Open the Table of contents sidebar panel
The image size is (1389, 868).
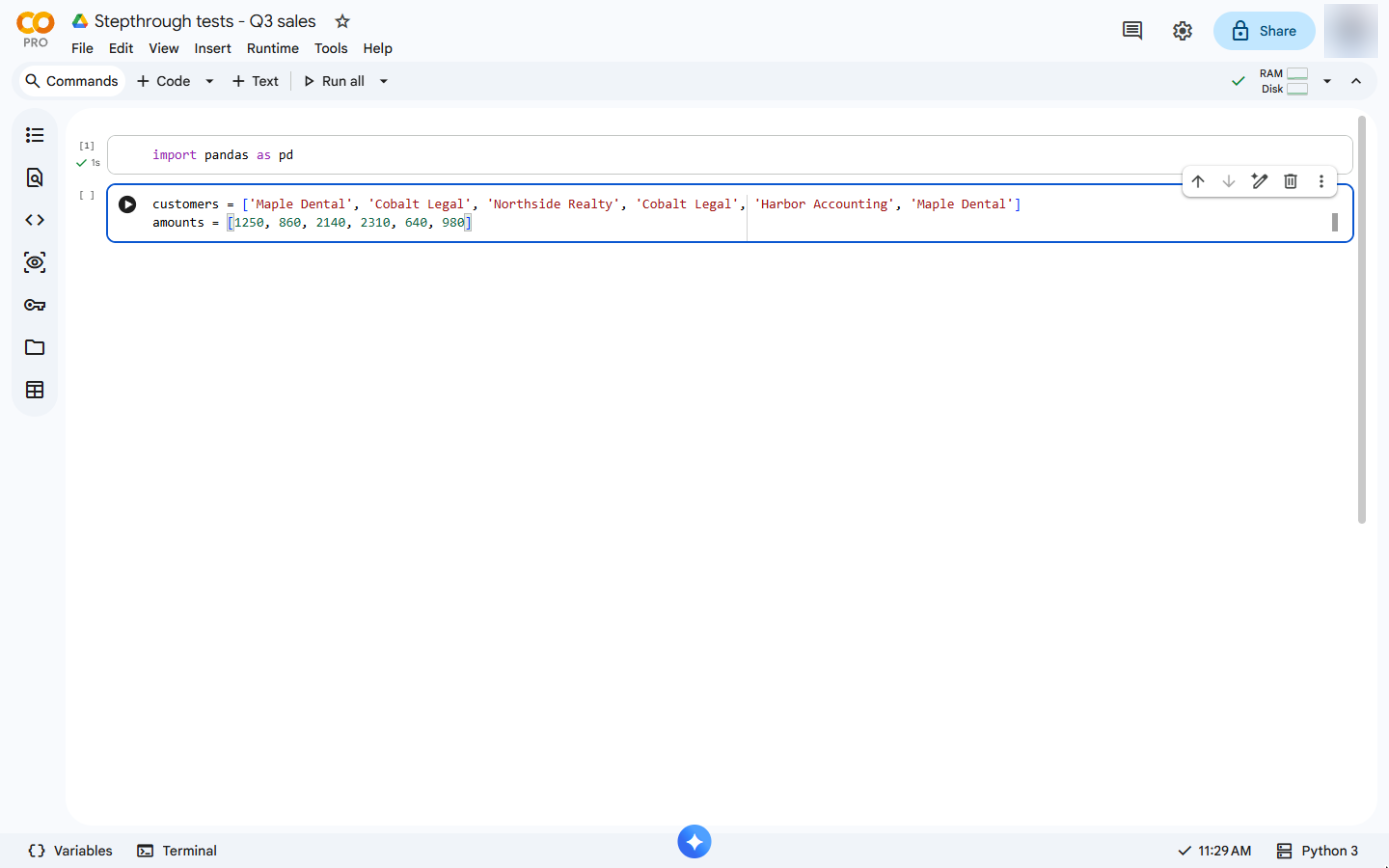[35, 135]
